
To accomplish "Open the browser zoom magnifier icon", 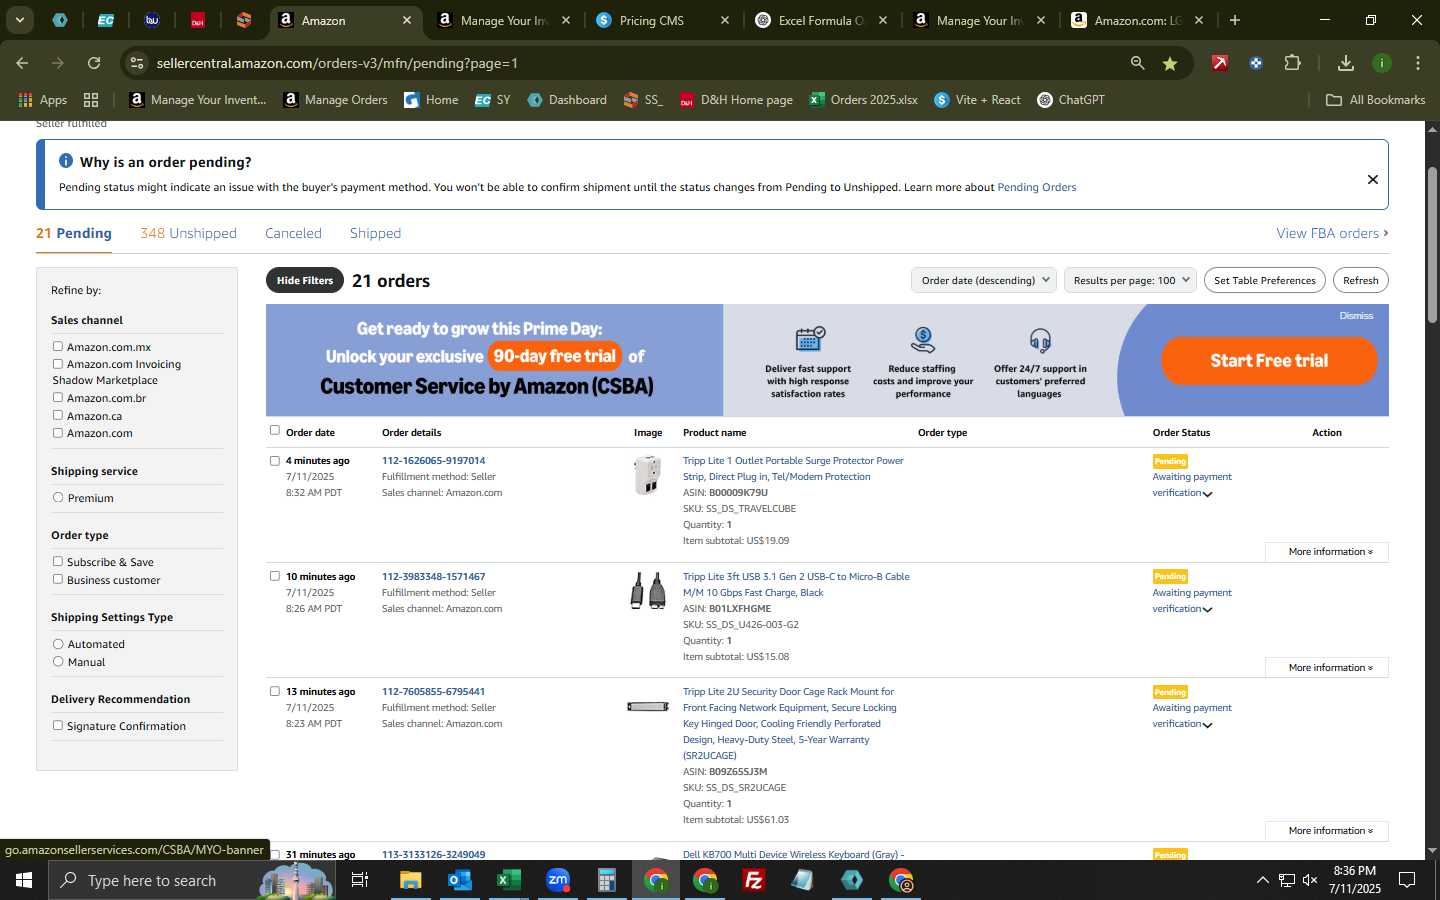I will coord(1137,63).
